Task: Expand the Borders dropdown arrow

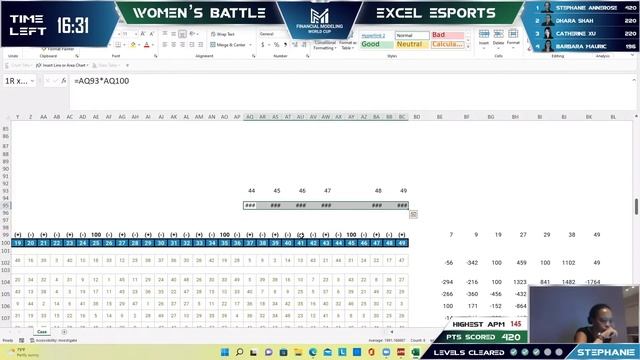Action: pyautogui.click(x=124, y=45)
